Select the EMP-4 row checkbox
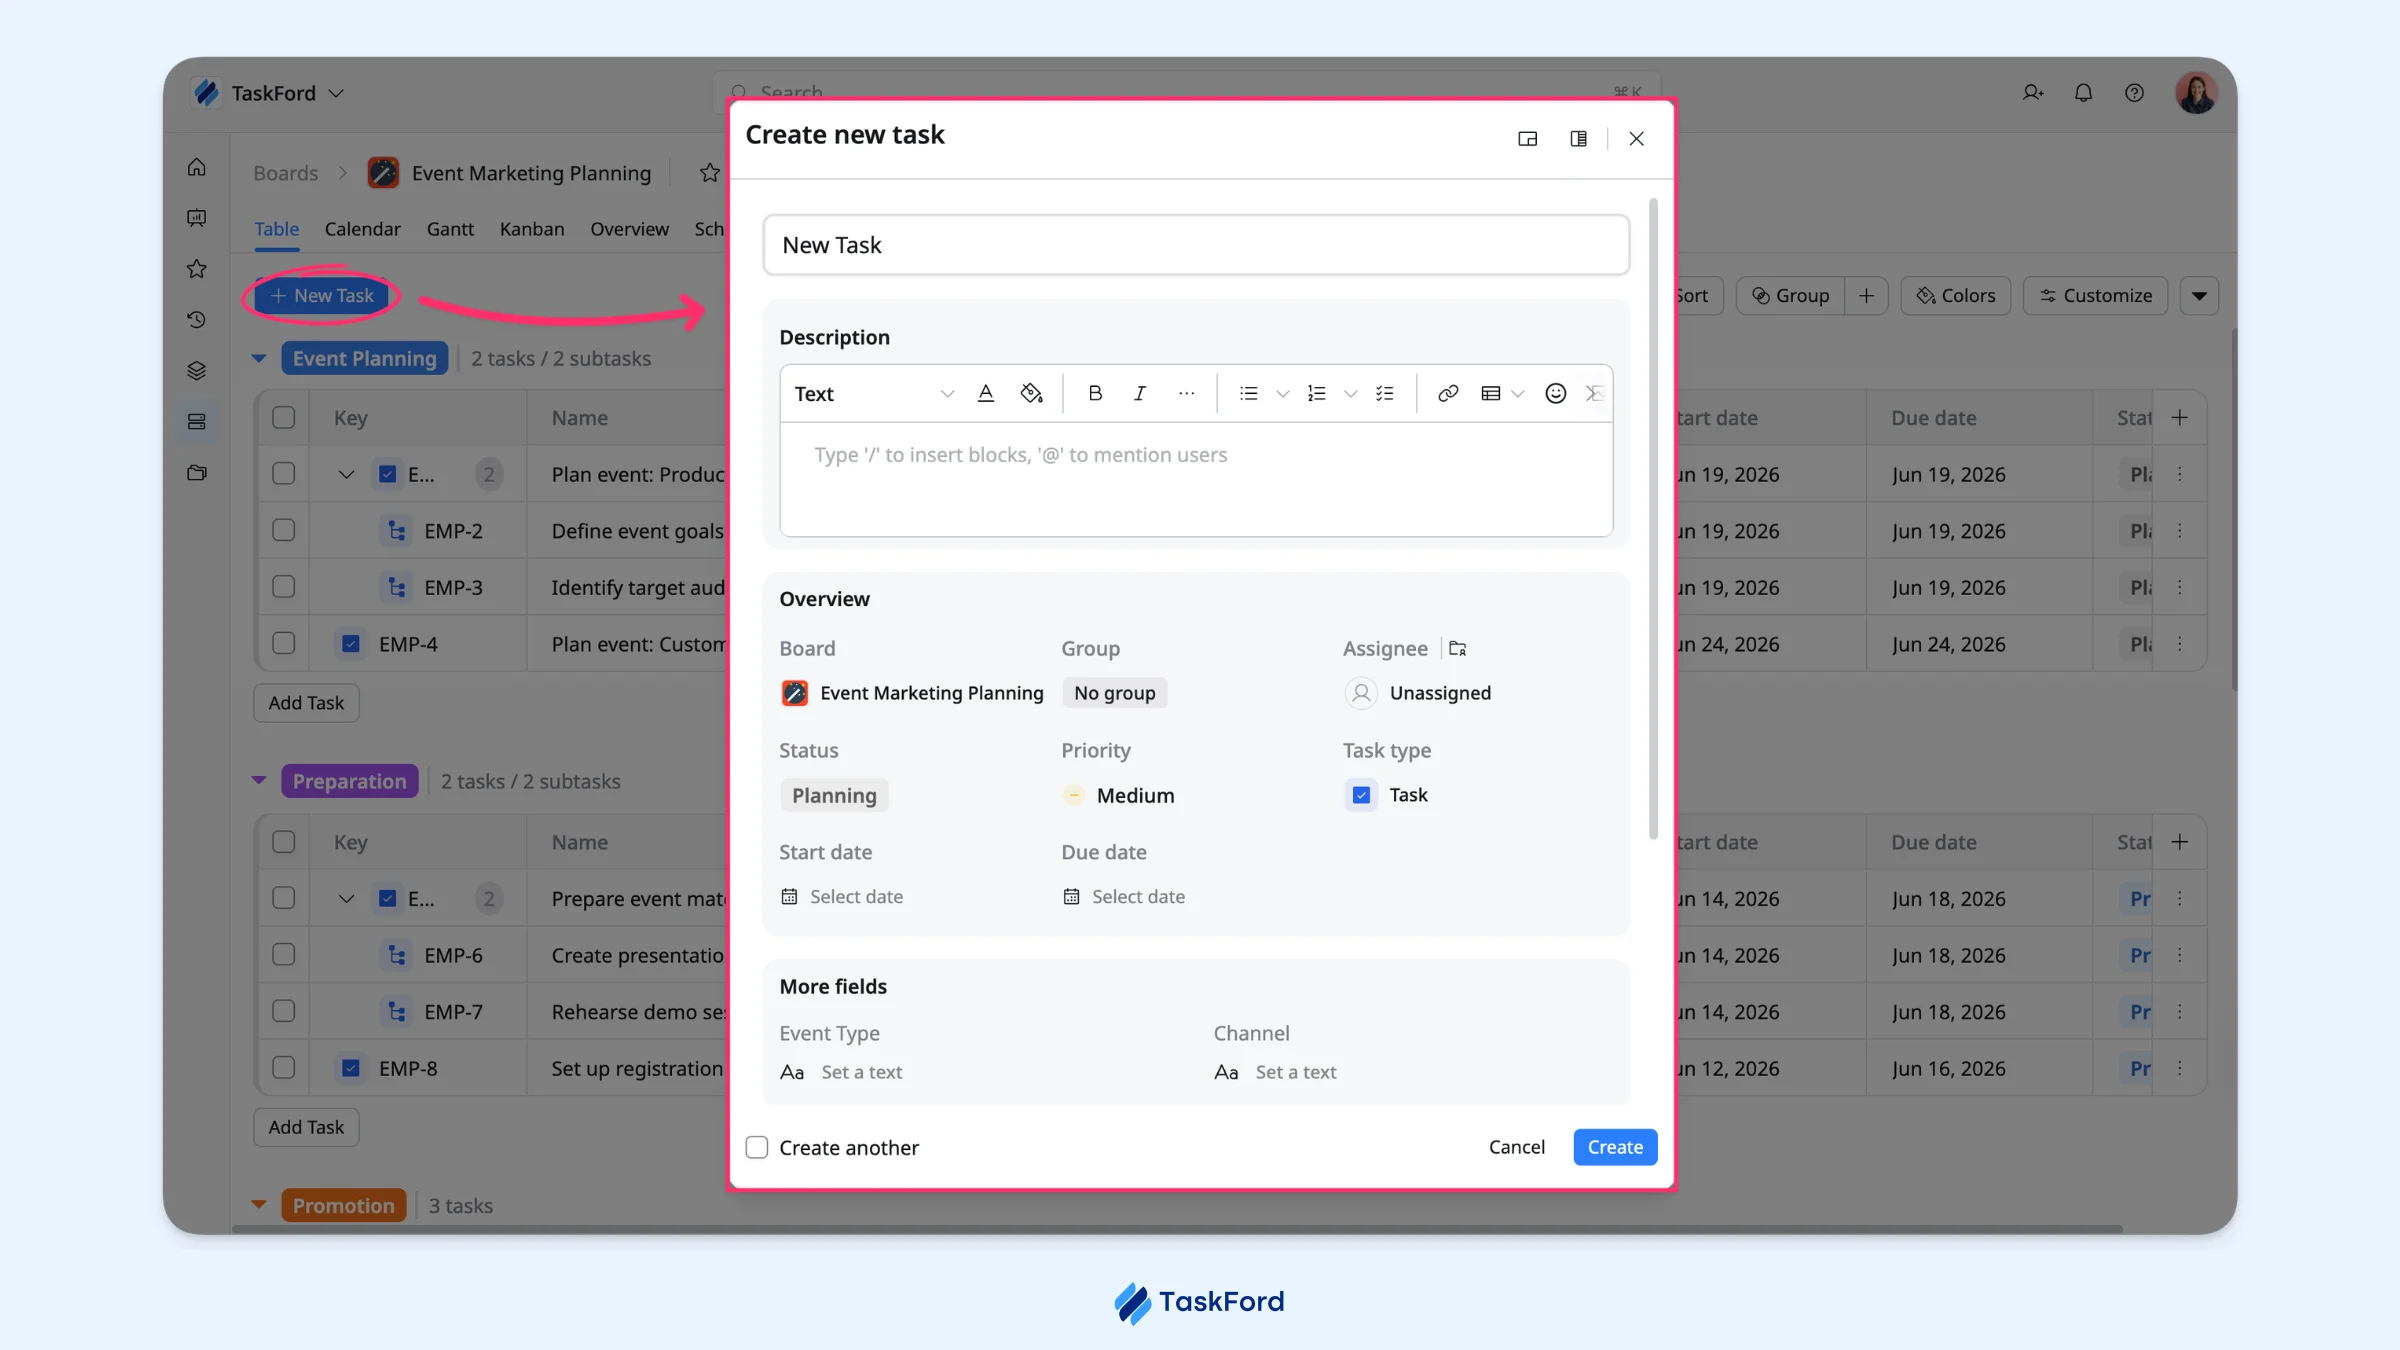 [x=284, y=643]
